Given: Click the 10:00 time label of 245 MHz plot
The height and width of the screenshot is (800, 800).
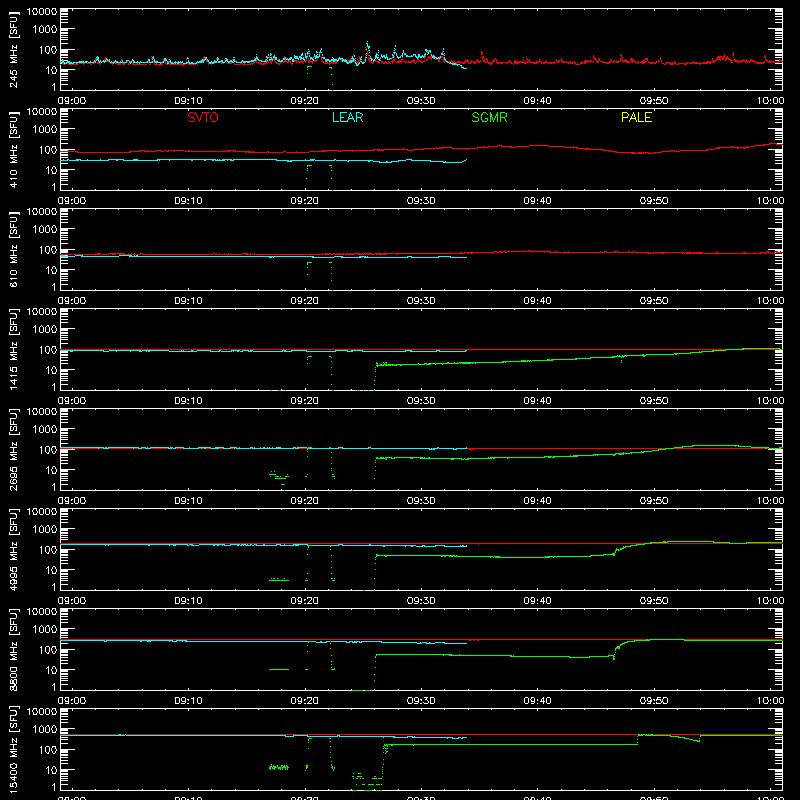Looking at the screenshot, I should [x=770, y=101].
